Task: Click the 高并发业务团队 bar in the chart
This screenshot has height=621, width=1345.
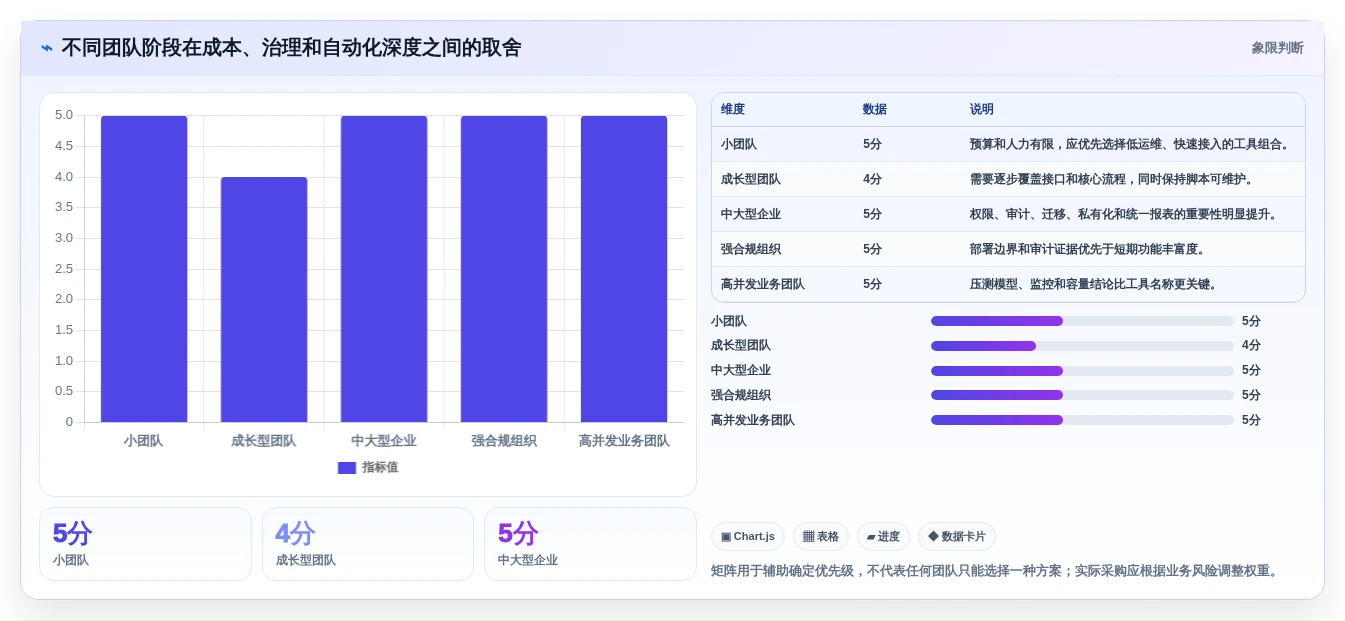Action: click(624, 269)
